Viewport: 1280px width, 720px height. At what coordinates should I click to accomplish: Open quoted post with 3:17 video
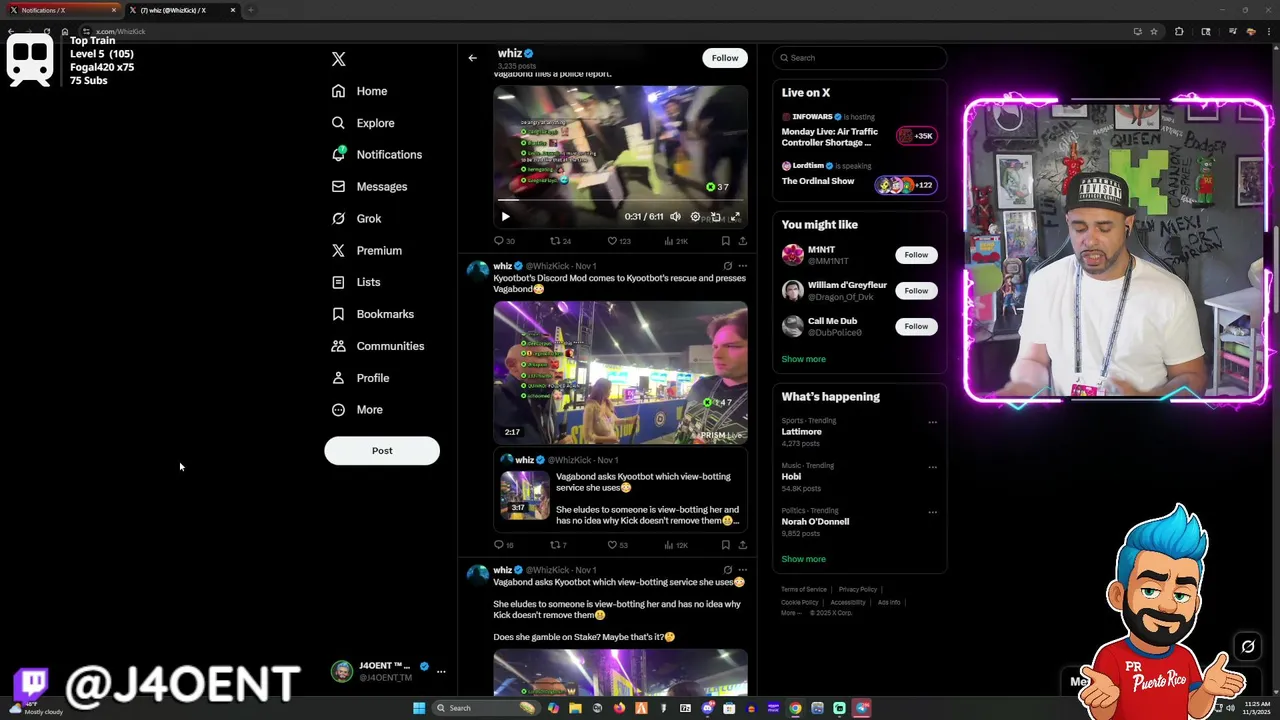[x=620, y=490]
